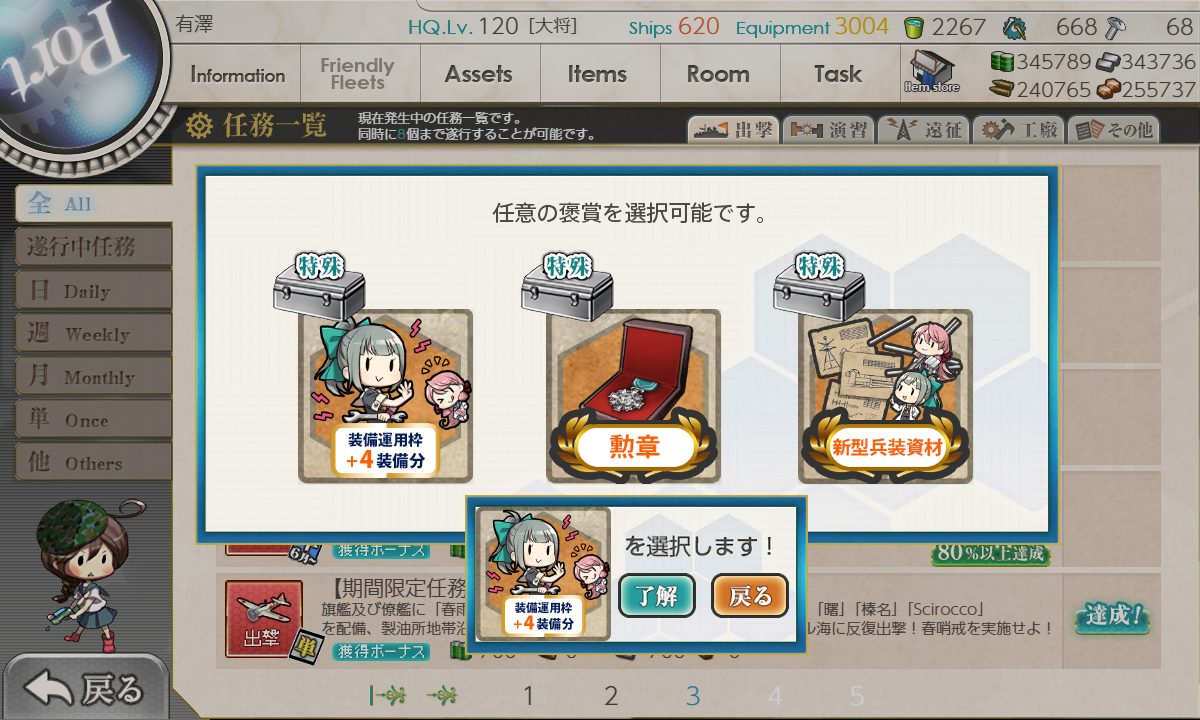The height and width of the screenshot is (720, 1200).
Task: Pick the 新型兵装資材 reward
Action: pos(886,396)
